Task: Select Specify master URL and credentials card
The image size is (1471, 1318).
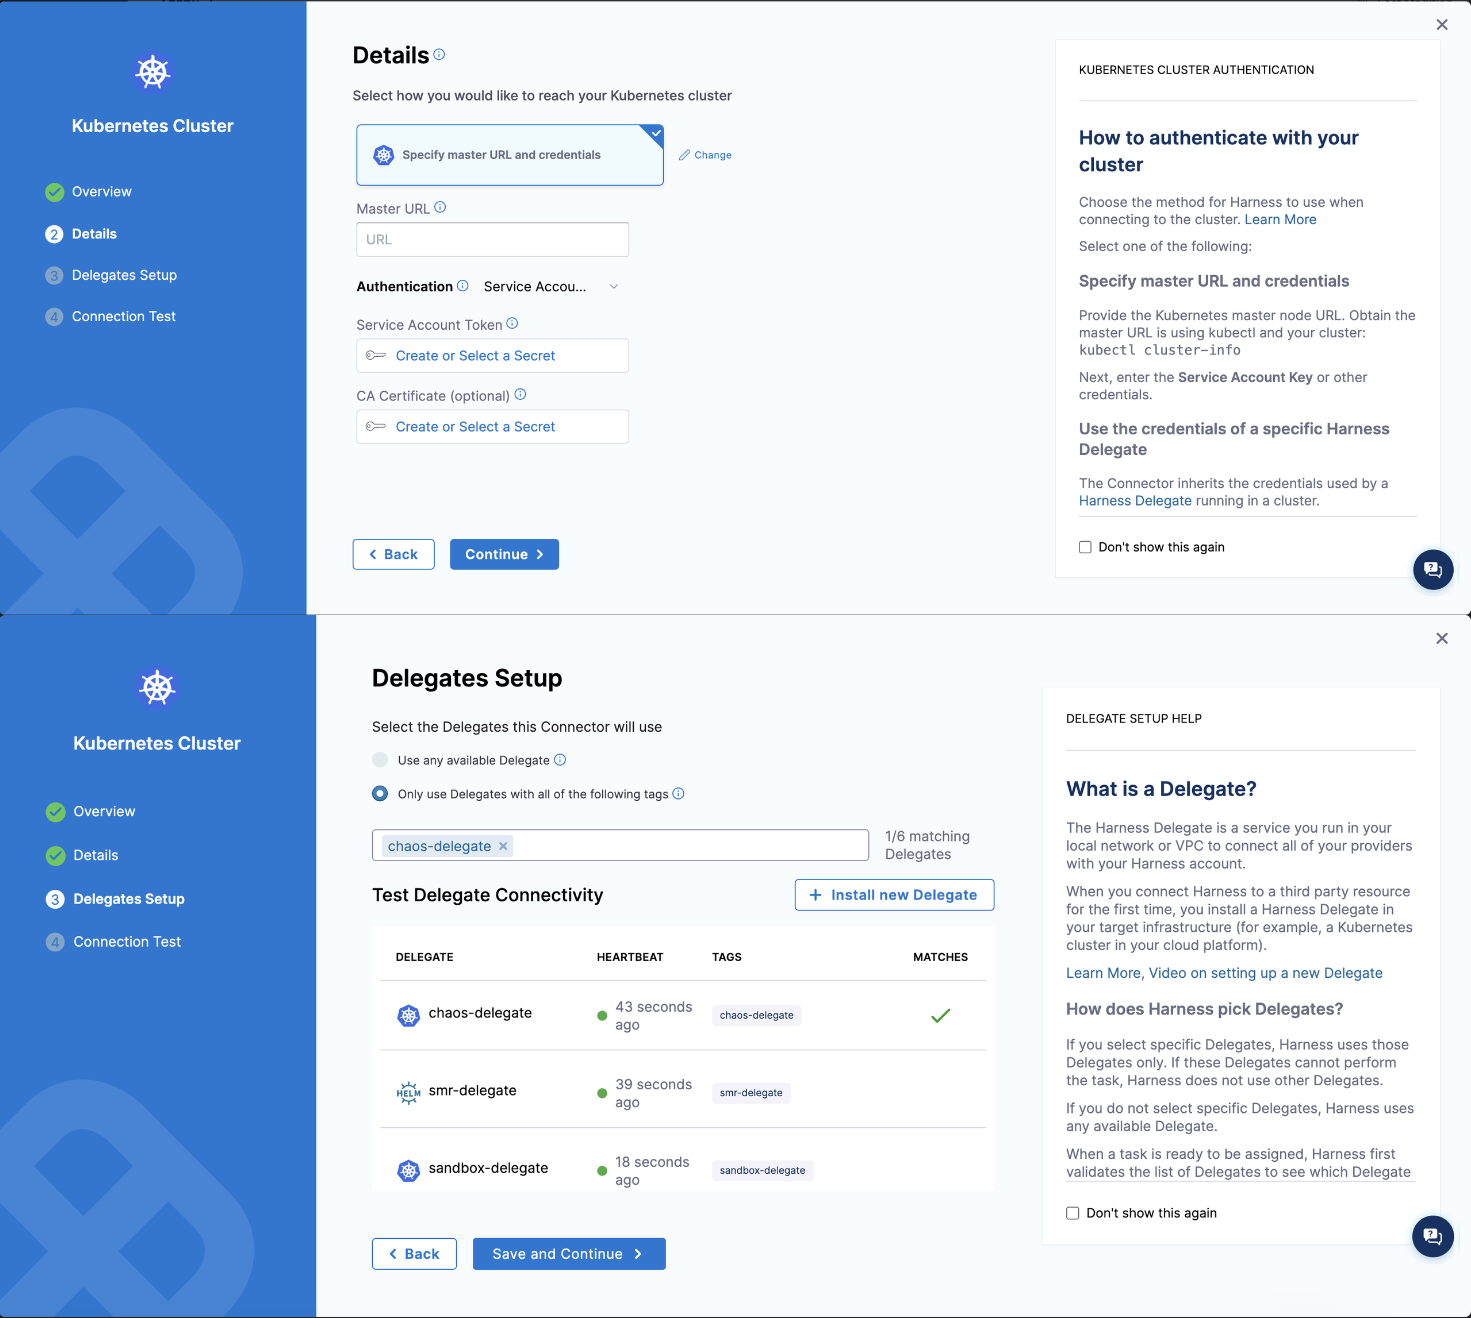Action: (x=510, y=155)
